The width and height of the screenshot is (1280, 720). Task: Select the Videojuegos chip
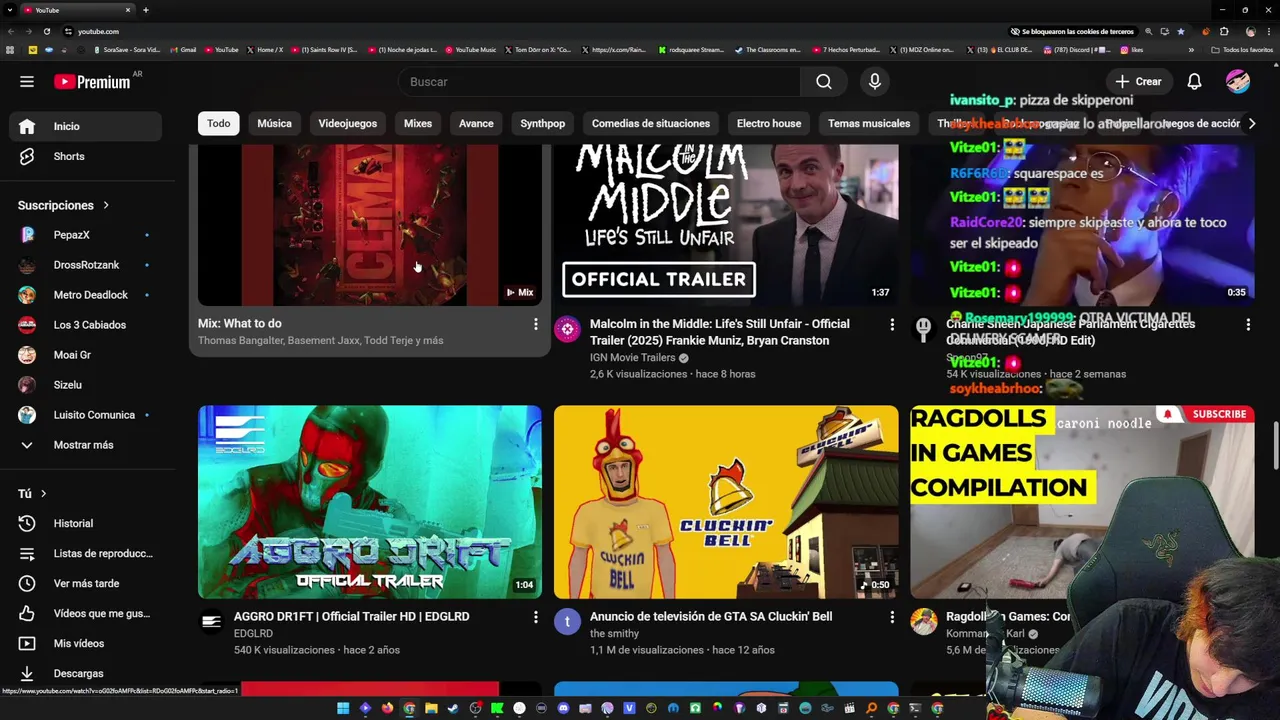pos(347,123)
